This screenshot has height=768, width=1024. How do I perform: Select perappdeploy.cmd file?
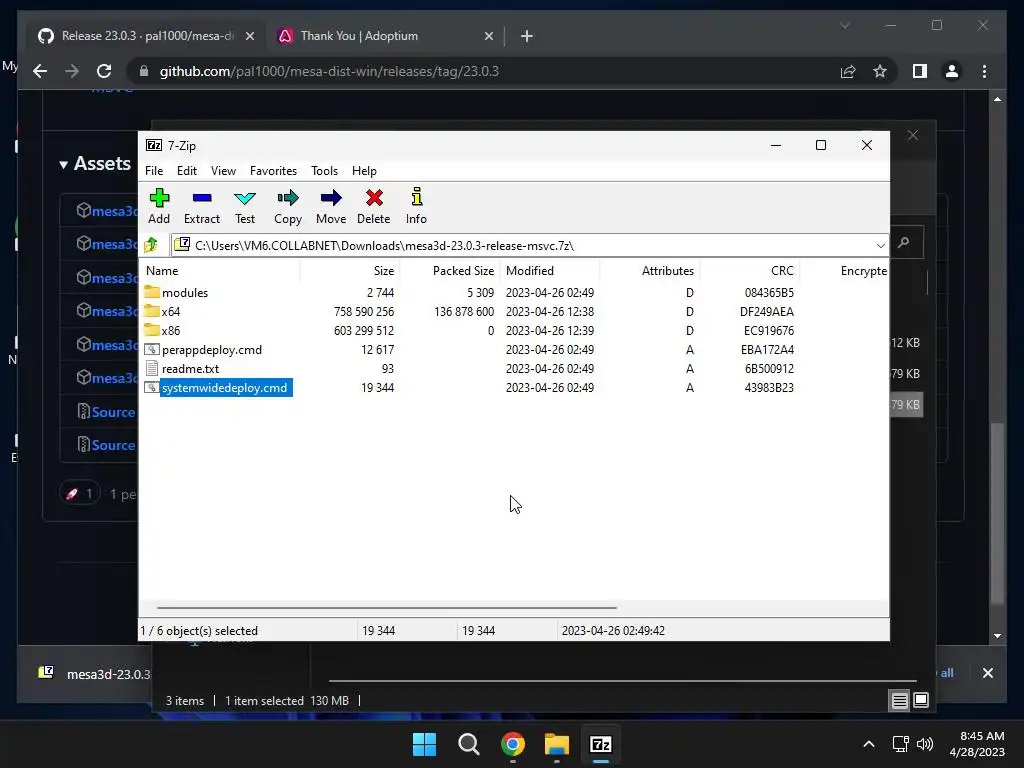click(203, 349)
